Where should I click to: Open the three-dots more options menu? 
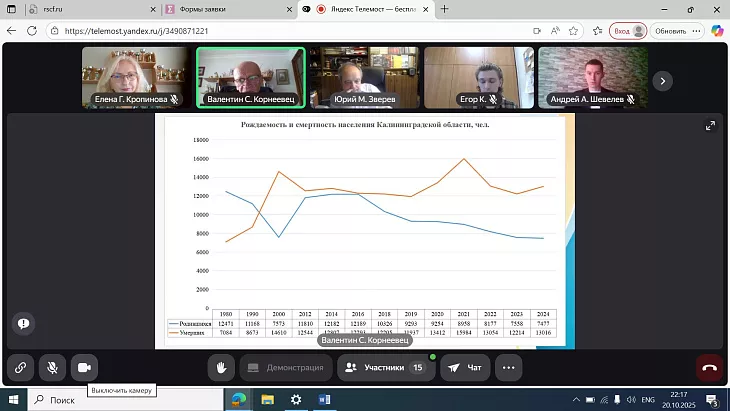click(509, 367)
